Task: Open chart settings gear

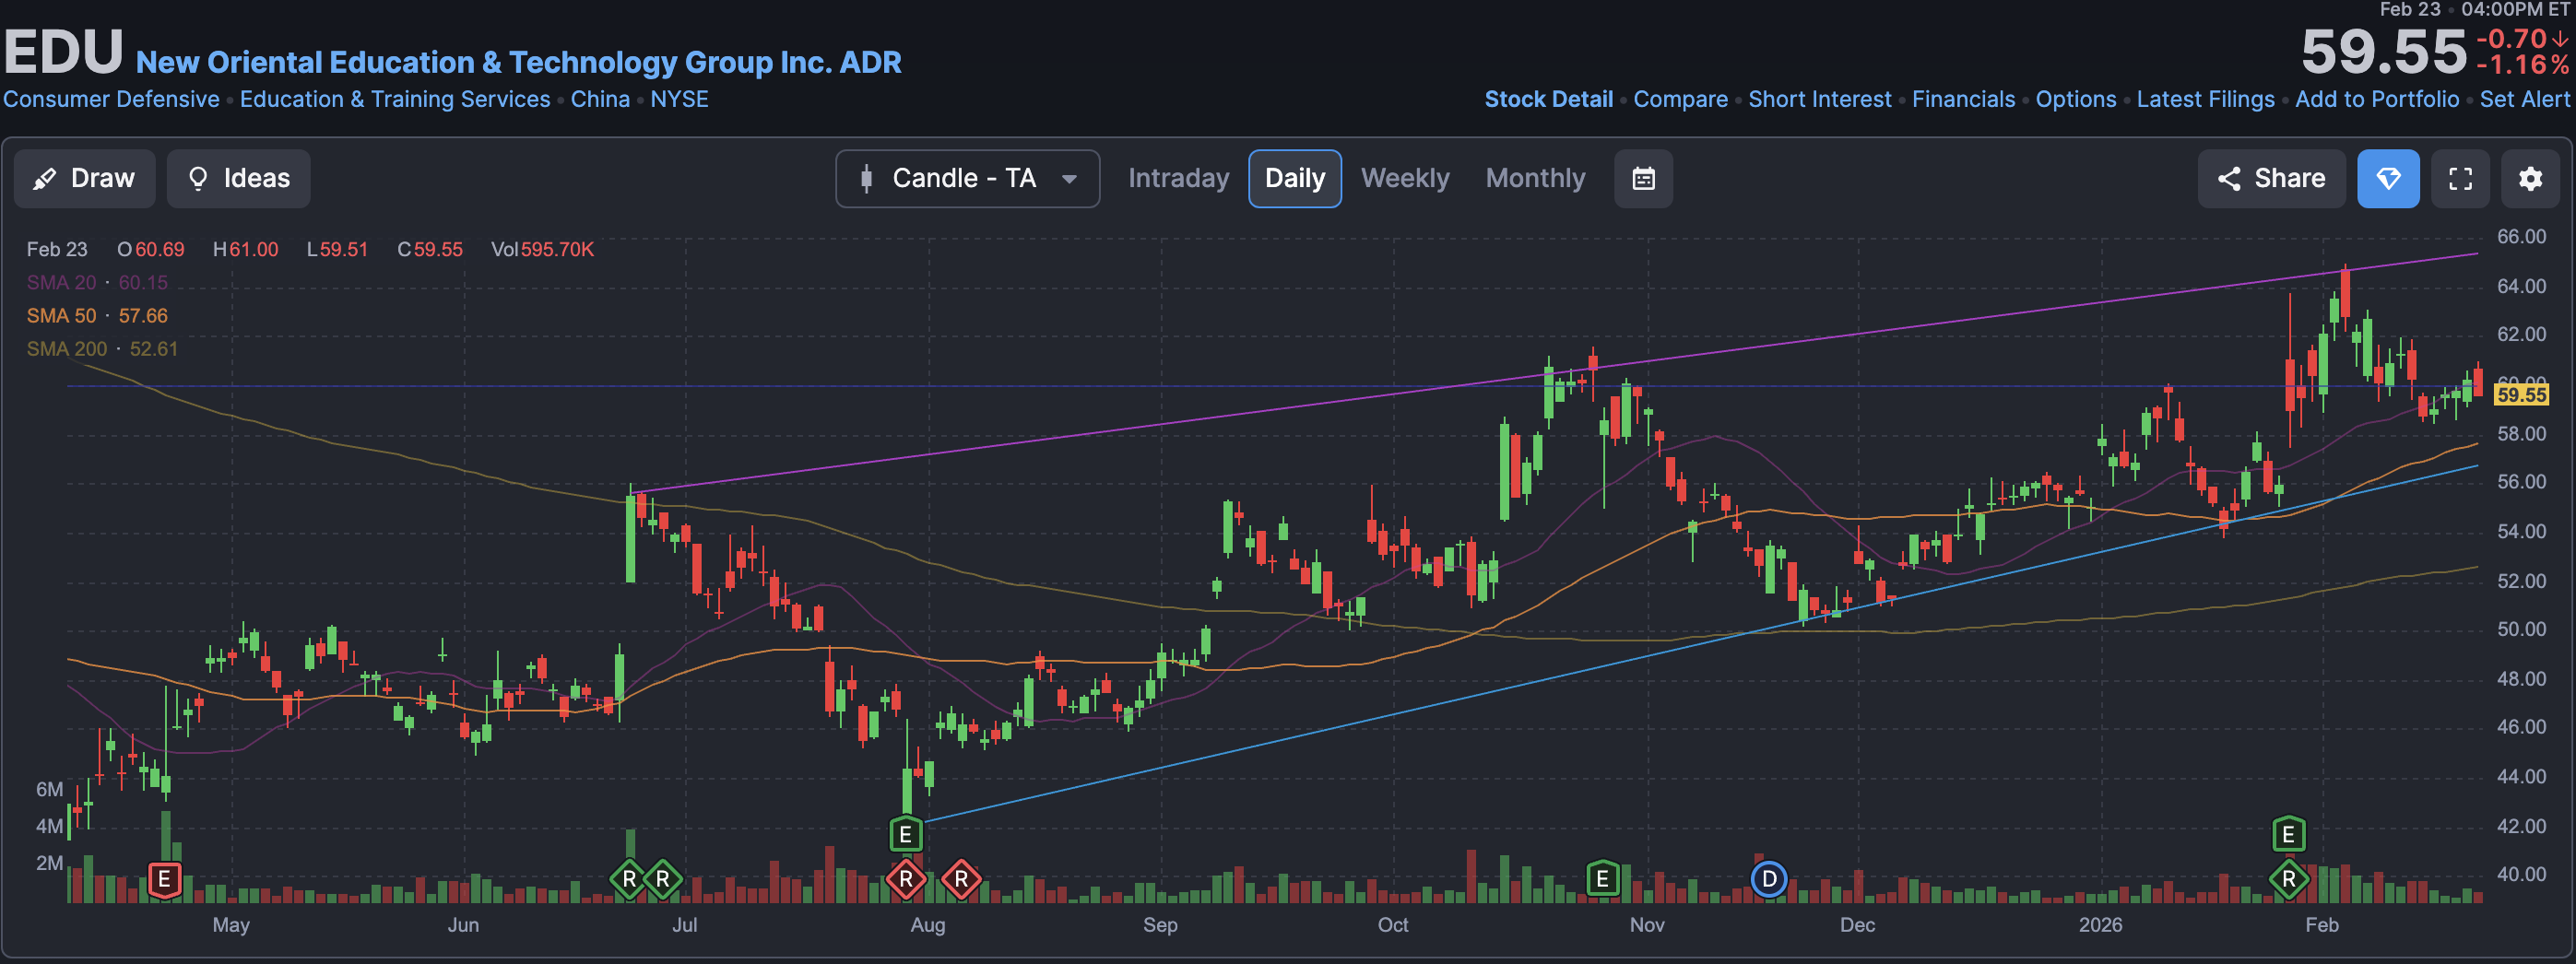Action: (x=2530, y=178)
